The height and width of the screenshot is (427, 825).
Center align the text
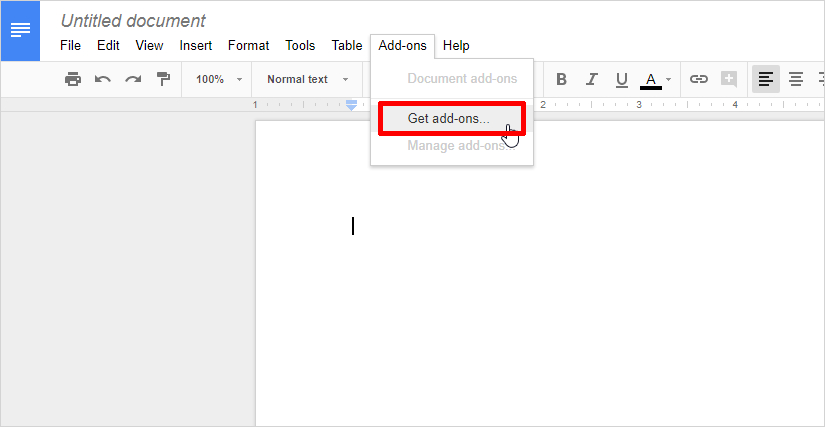796,79
